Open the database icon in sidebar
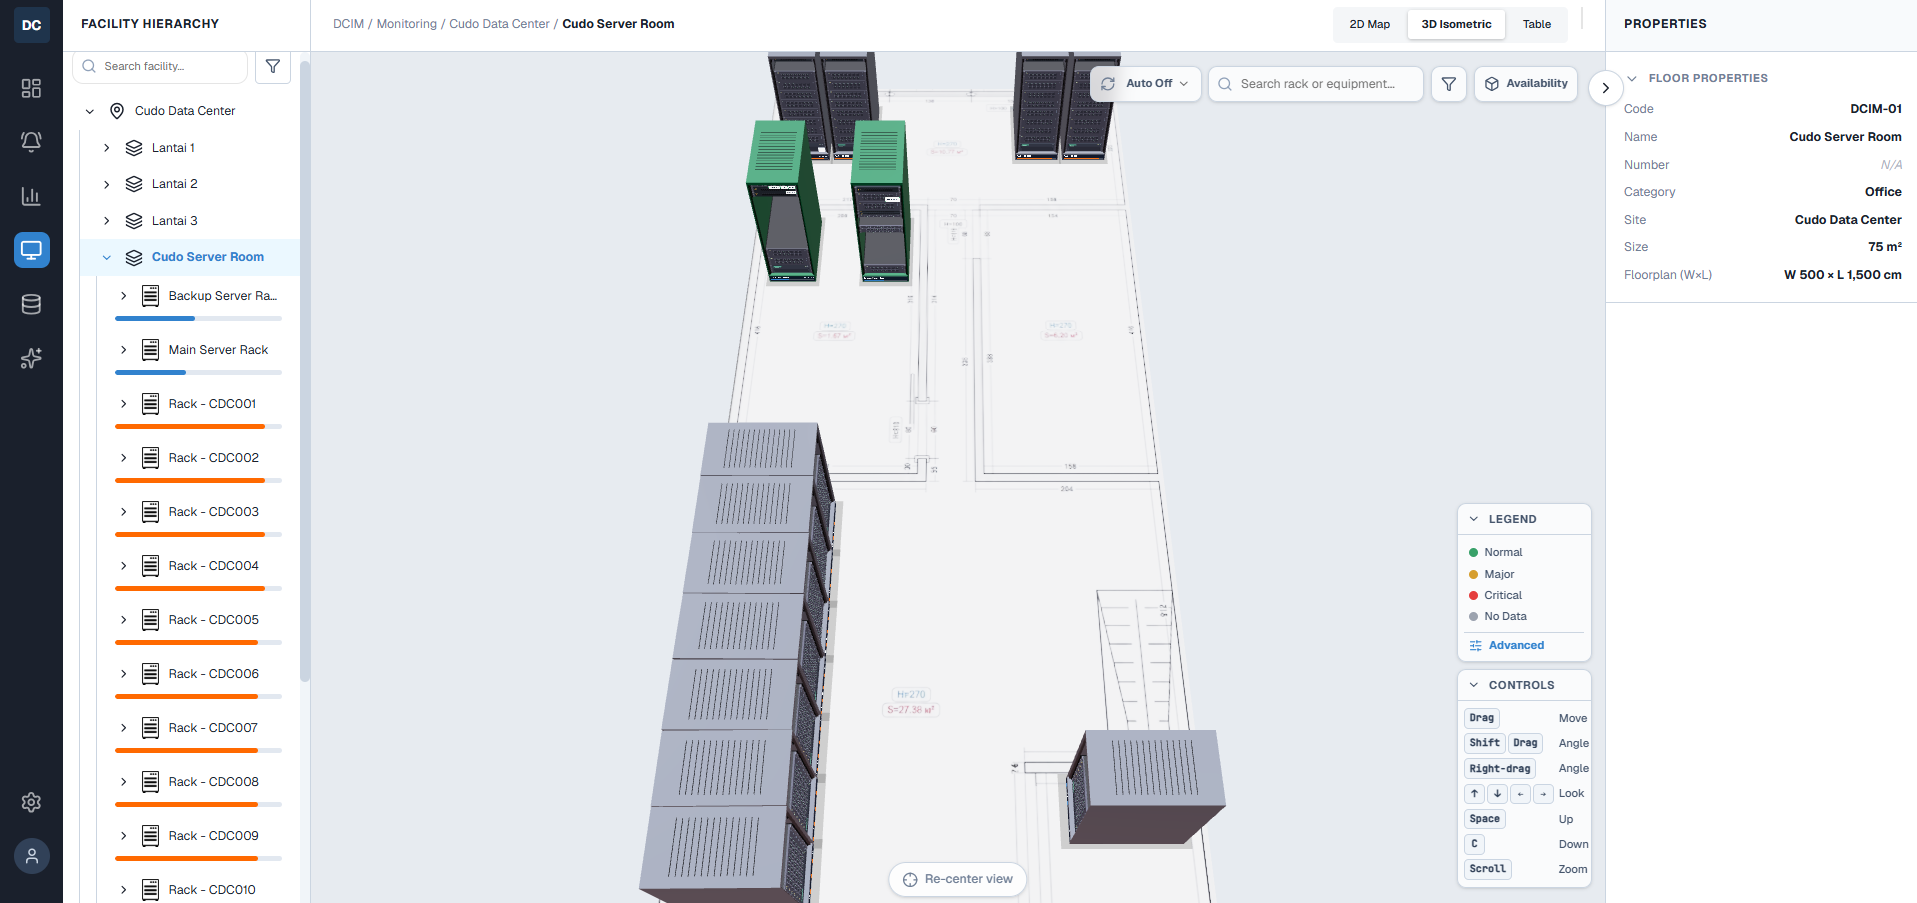The image size is (1917, 903). point(31,304)
